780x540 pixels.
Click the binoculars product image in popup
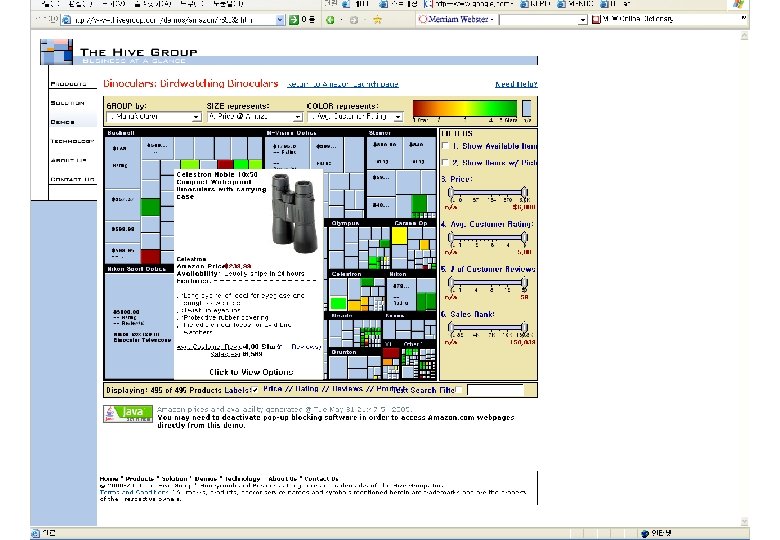click(x=294, y=213)
